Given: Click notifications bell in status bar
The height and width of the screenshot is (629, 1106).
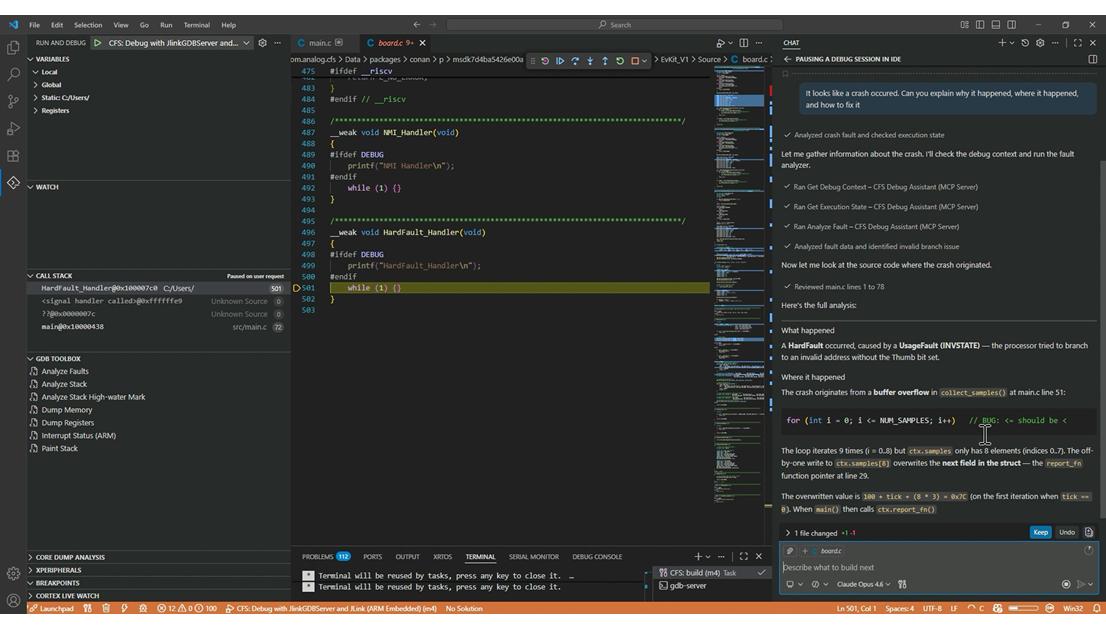Looking at the screenshot, I should point(1096,608).
